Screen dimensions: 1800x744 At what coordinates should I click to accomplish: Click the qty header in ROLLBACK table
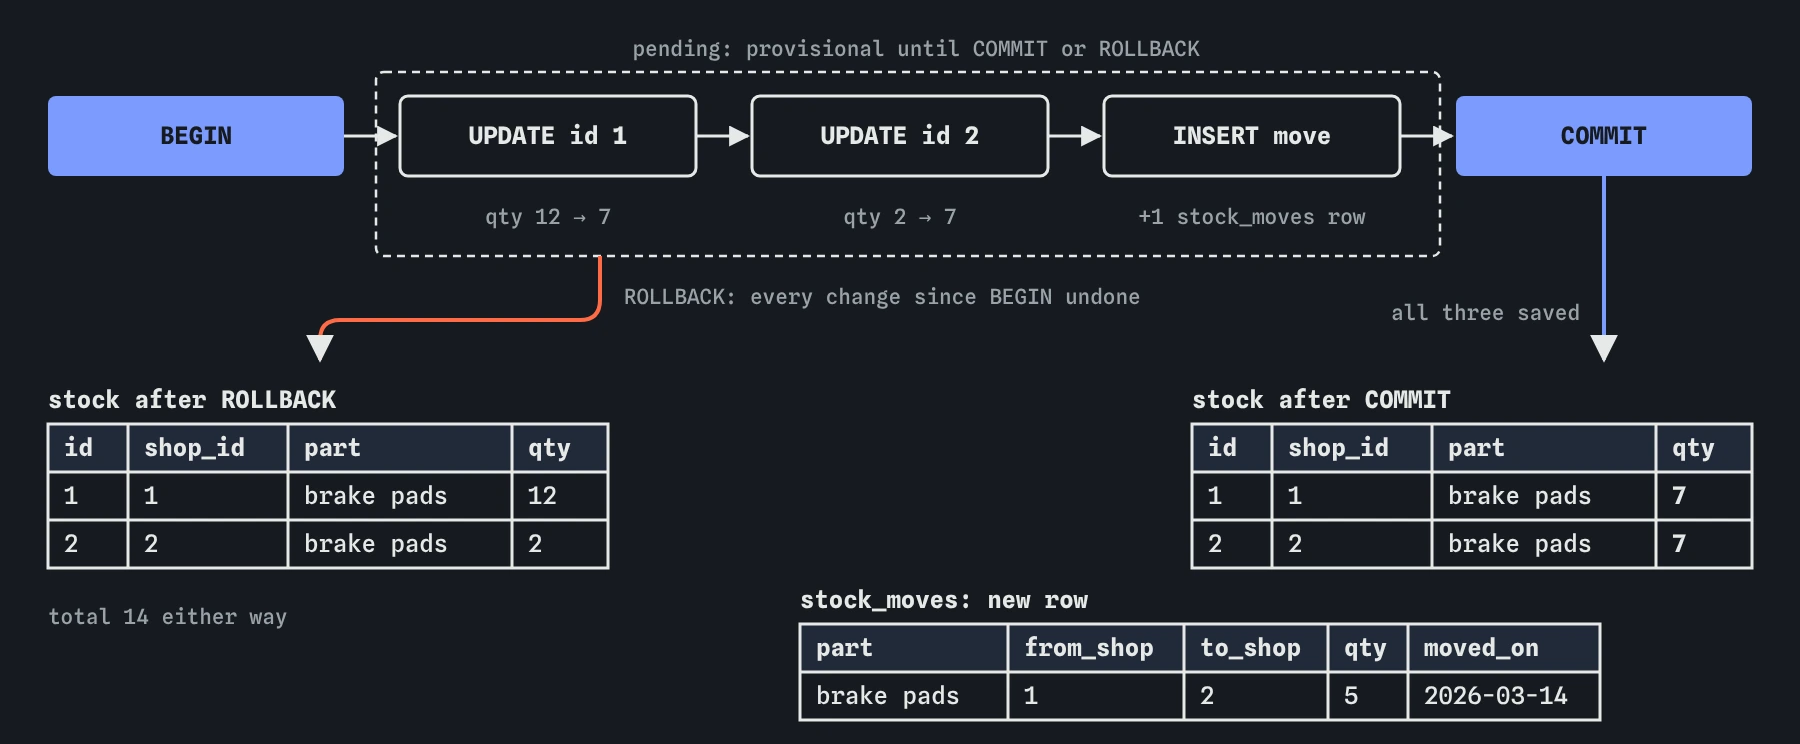(560, 448)
